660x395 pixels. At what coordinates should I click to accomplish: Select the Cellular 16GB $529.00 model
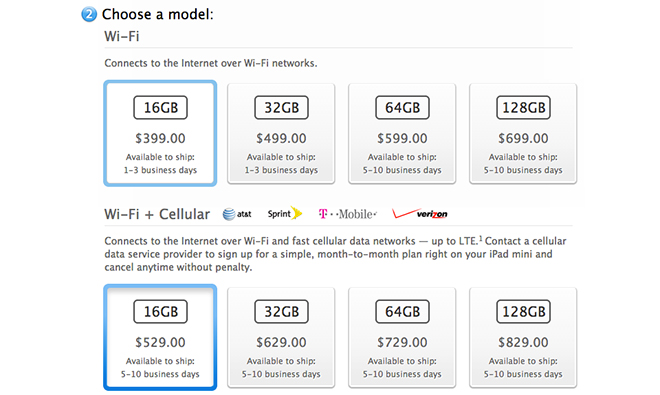pos(160,337)
